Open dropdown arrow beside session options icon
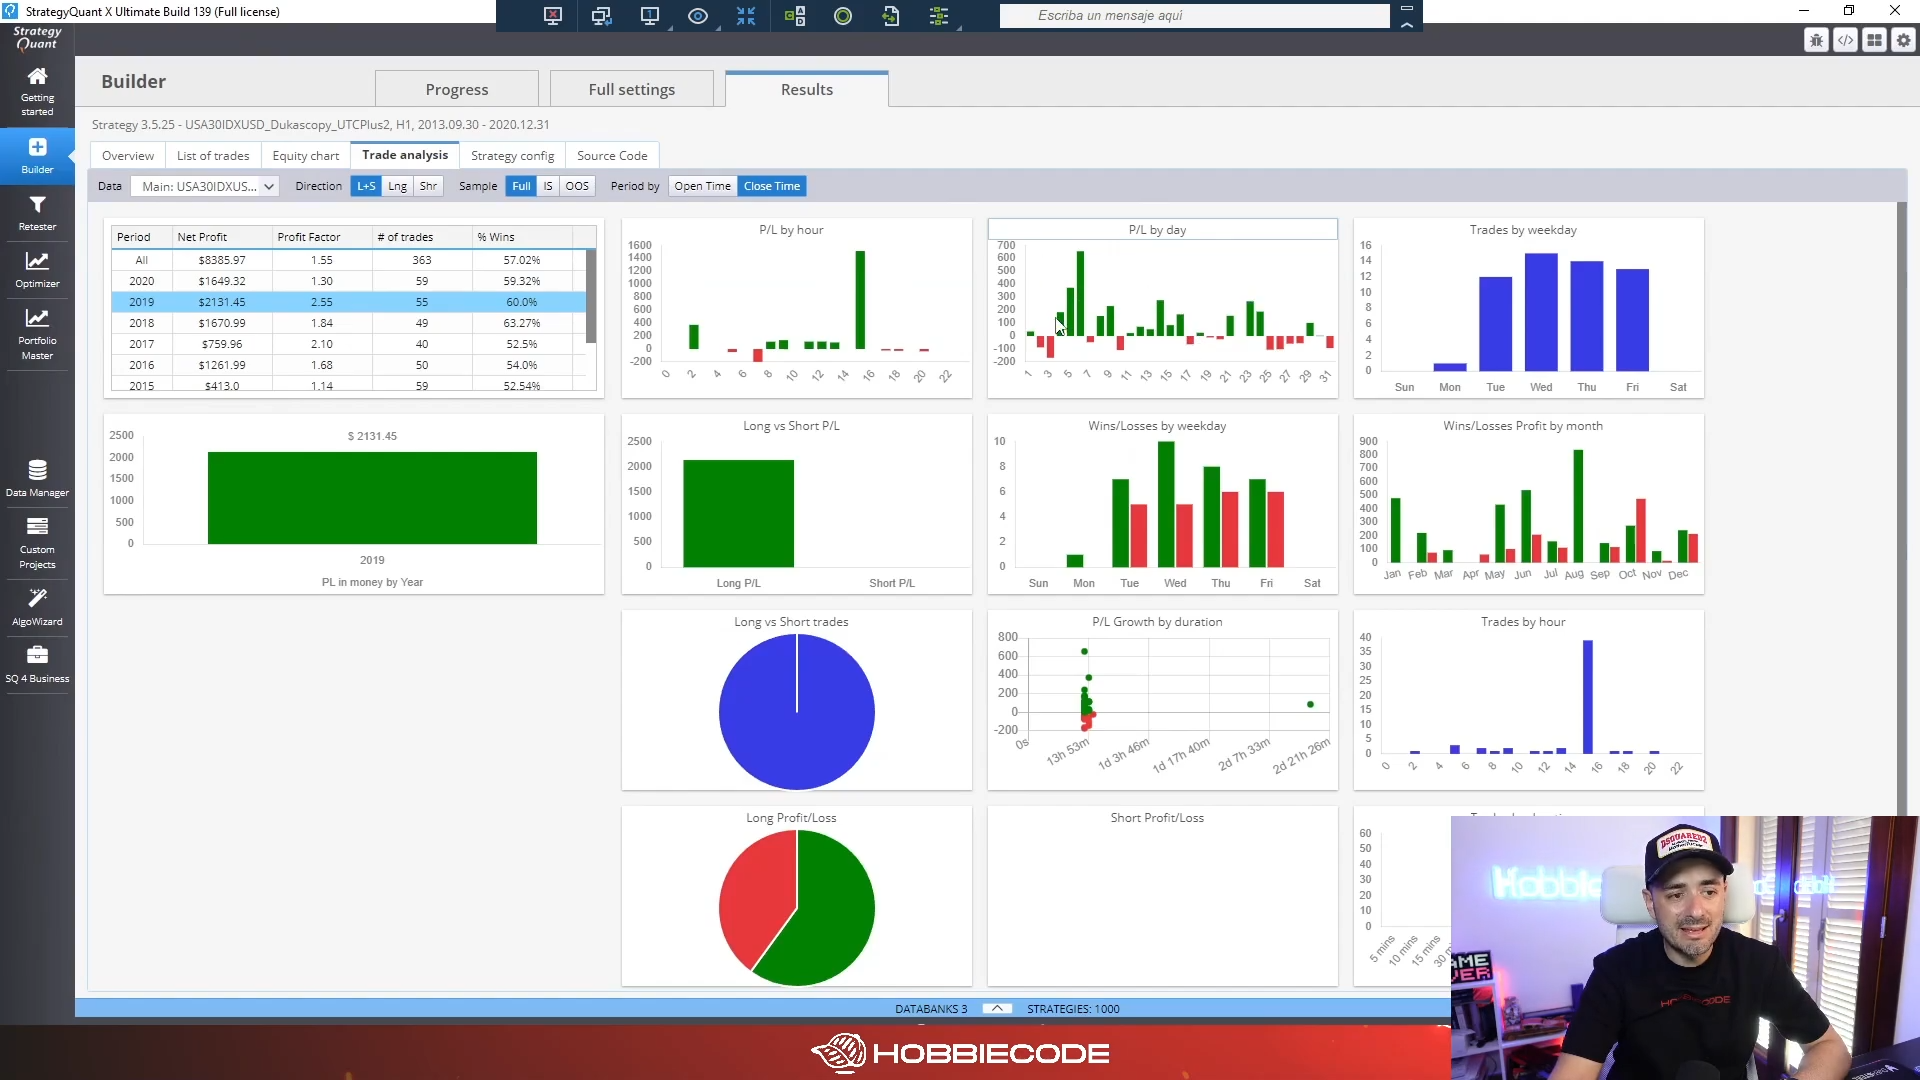Screen dimensions: 1920x1080 tap(958, 28)
